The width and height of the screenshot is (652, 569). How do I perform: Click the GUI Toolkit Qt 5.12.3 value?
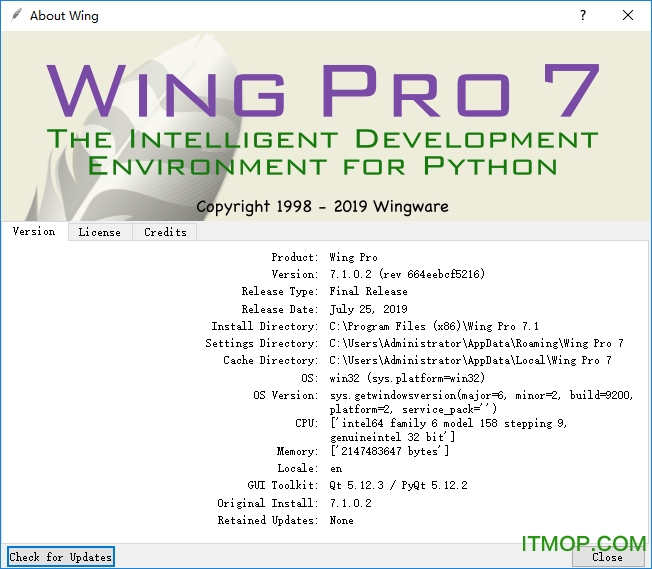[x=398, y=485]
